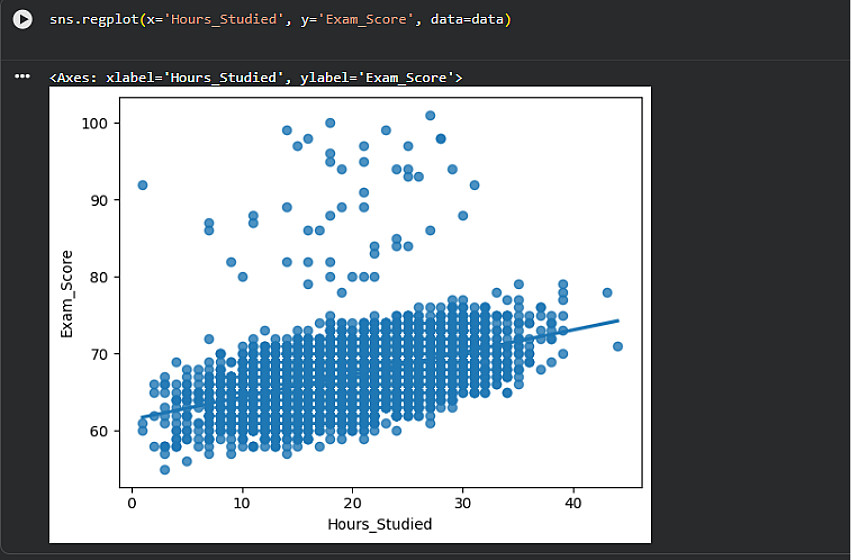Click the 40 tick label on x-axis
The image size is (851, 560).
click(573, 504)
